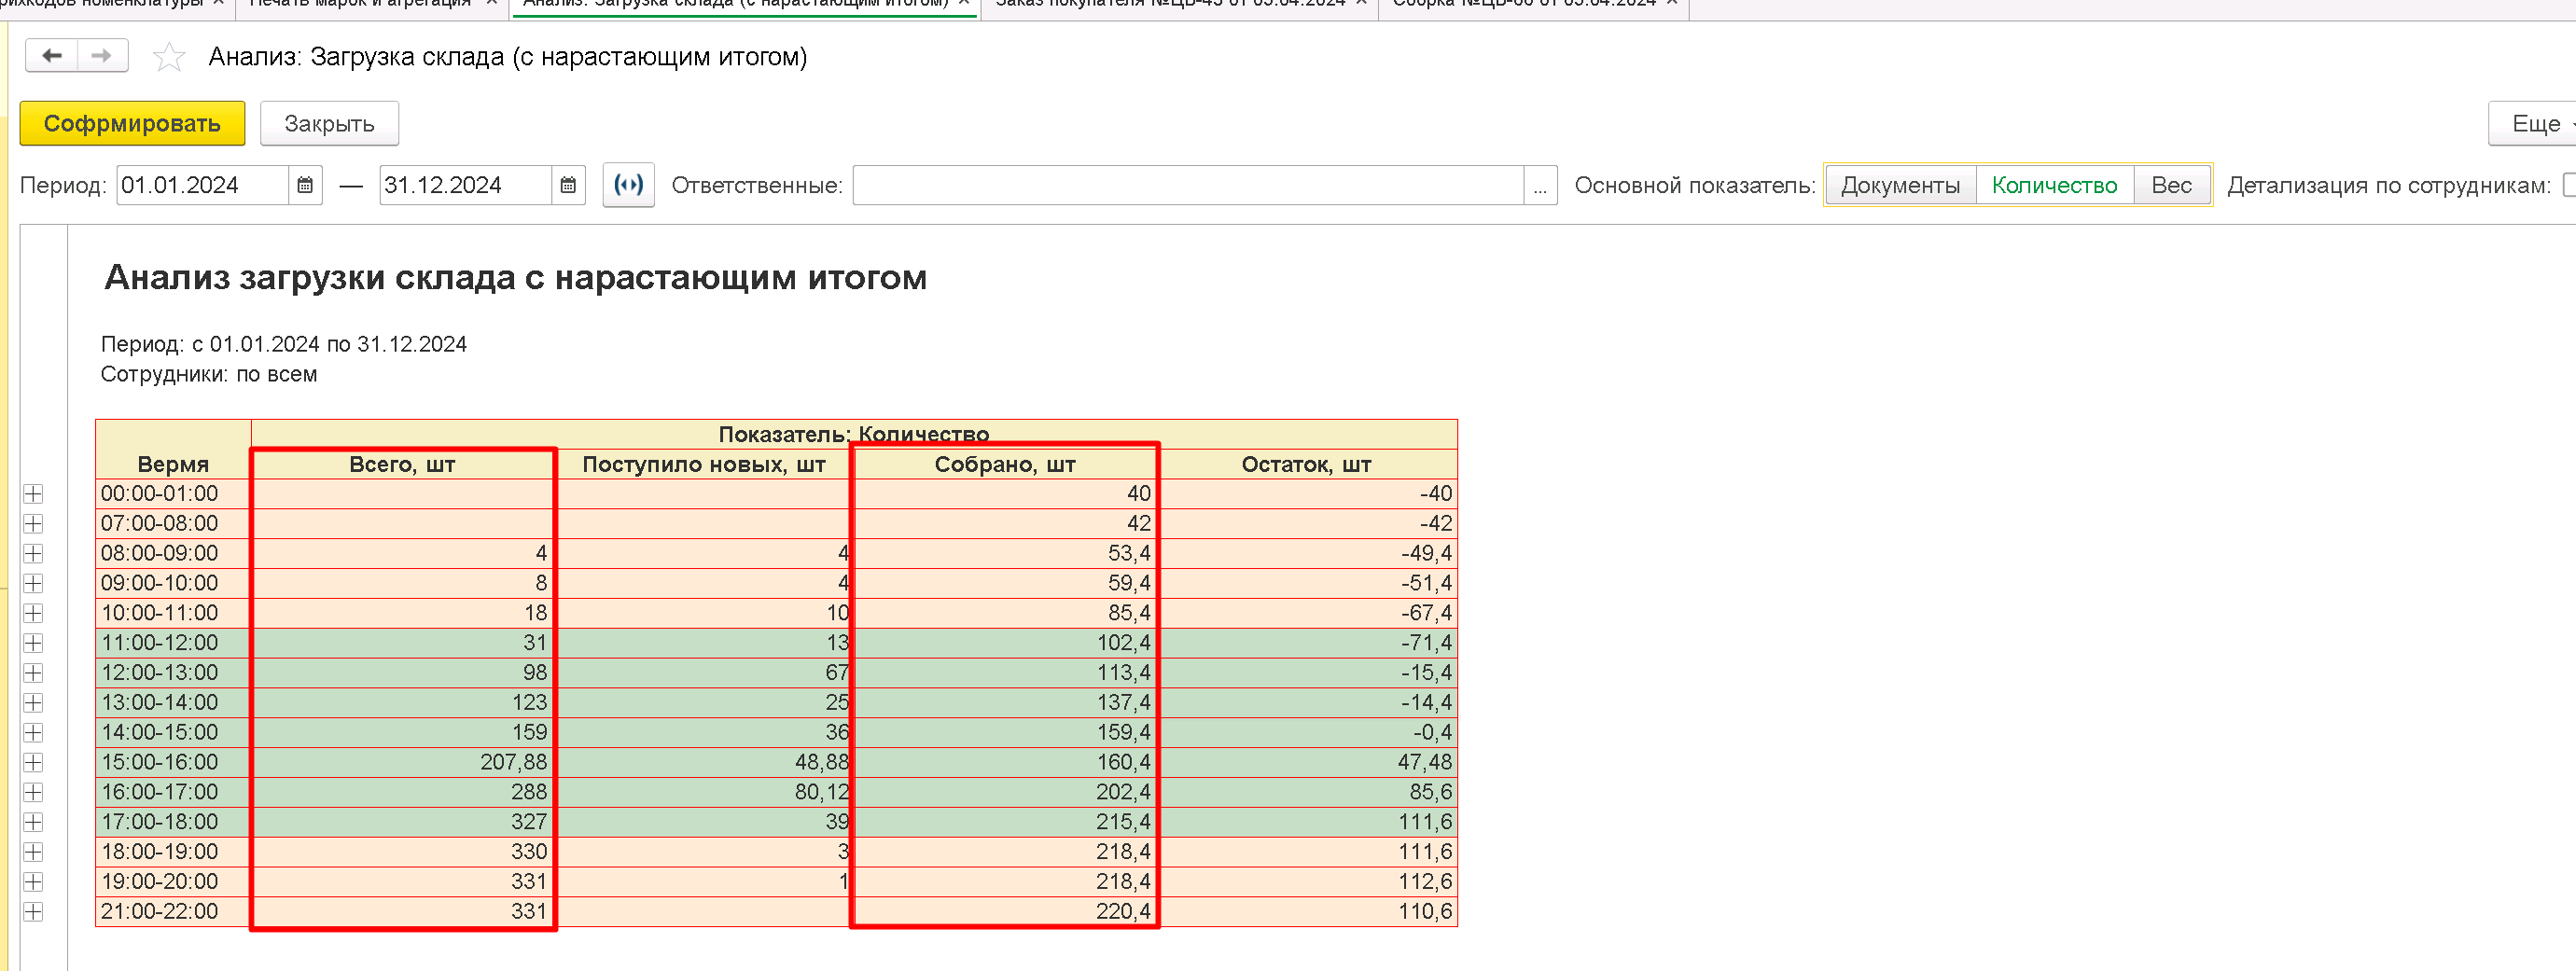The height and width of the screenshot is (971, 2576).
Task: Click the Сформировать button
Action: tap(132, 123)
